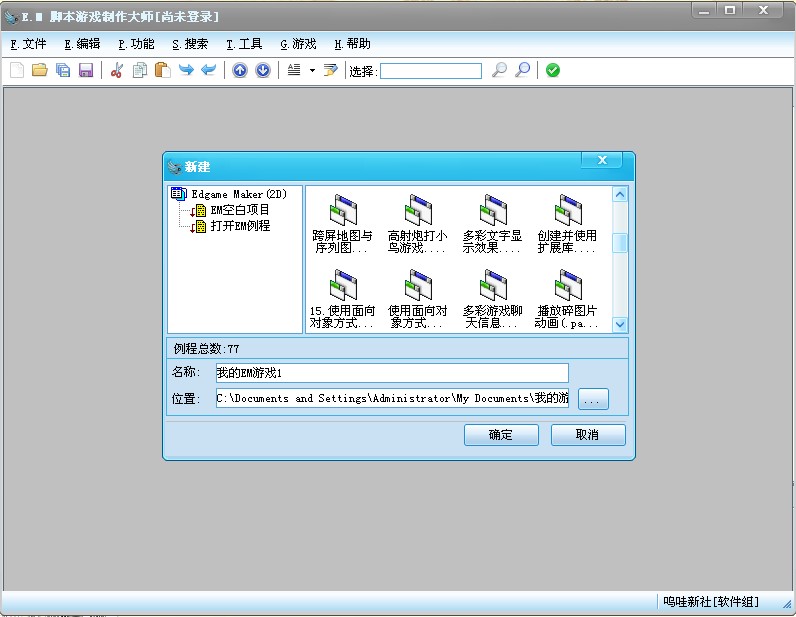
Task: Click the 确定 button
Action: click(501, 435)
